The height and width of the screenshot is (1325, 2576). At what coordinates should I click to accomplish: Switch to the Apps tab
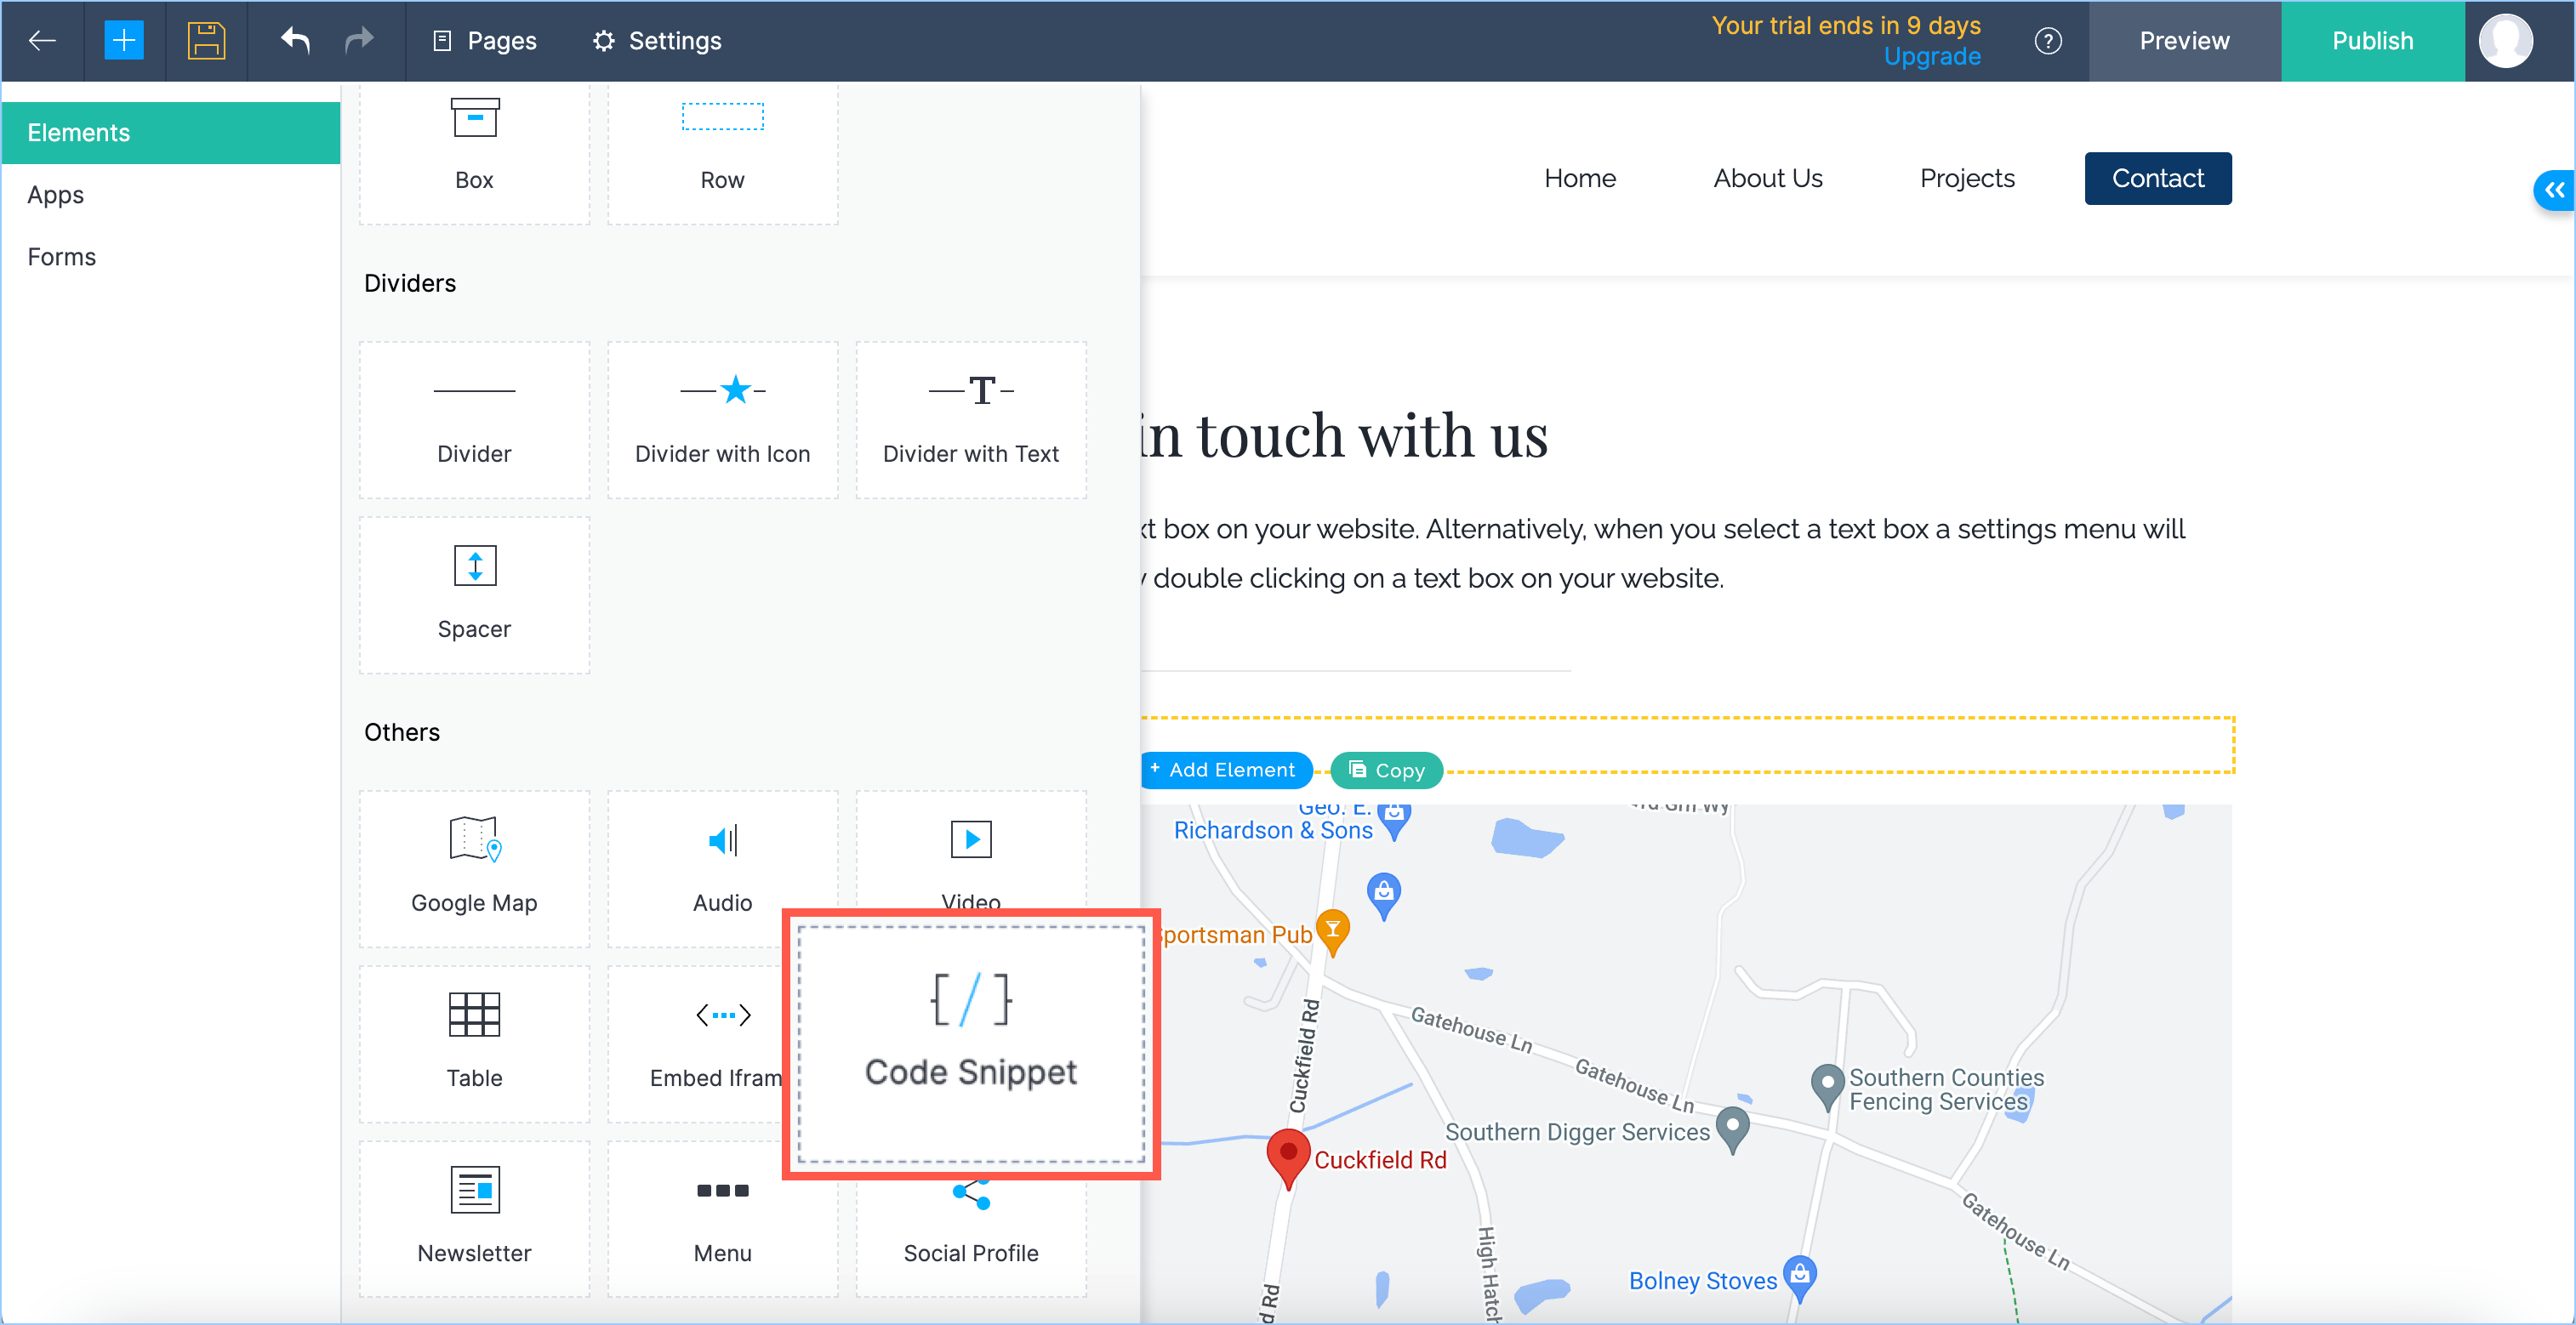[56, 195]
